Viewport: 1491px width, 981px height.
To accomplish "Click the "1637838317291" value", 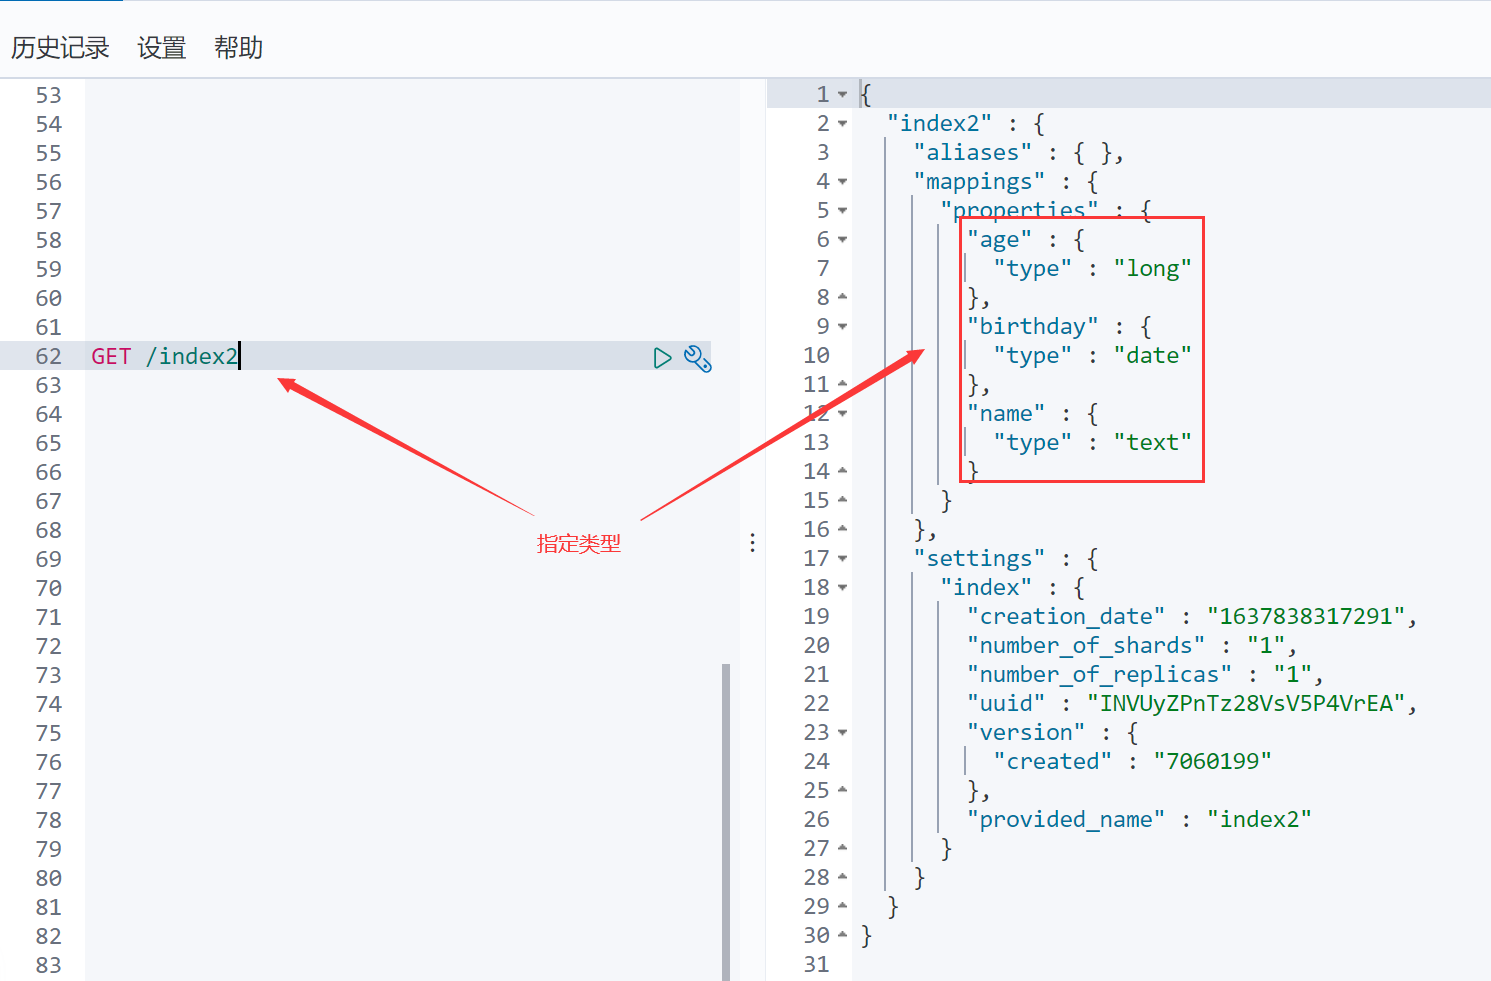I will point(1306,617).
